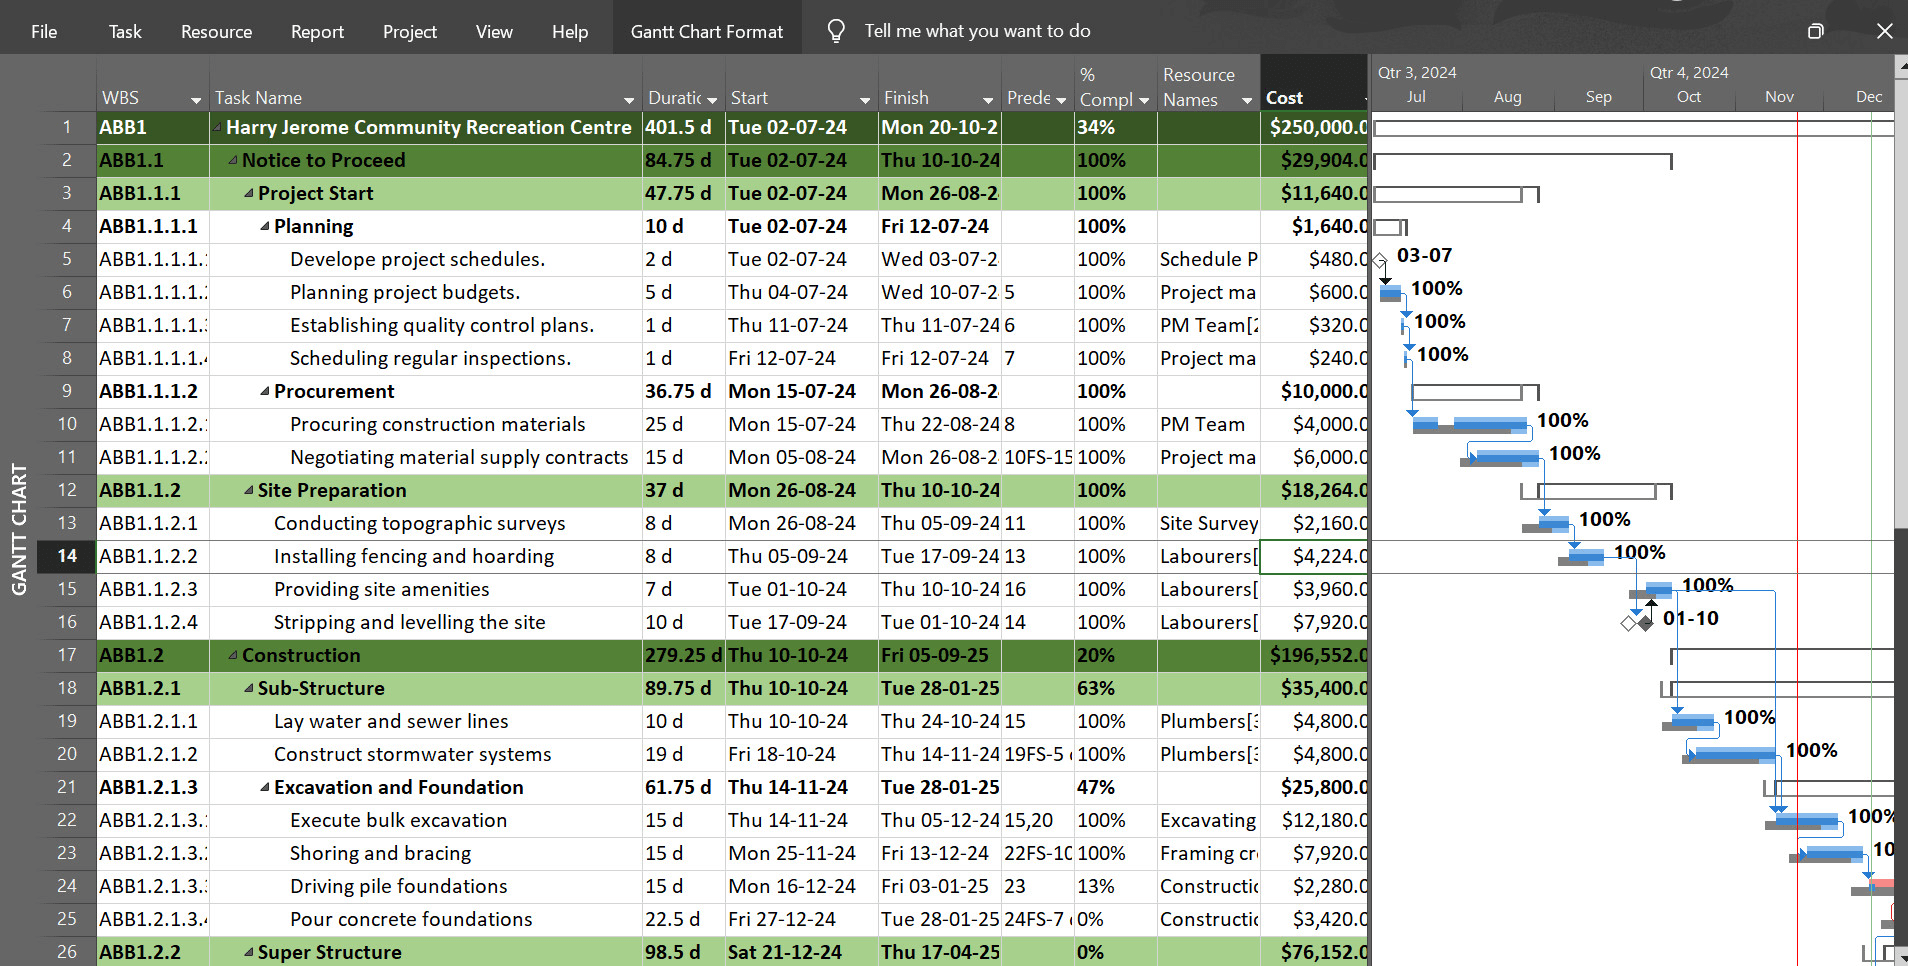Collapse the Site Preparation group
Image resolution: width=1908 pixels, height=966 pixels.
[250, 490]
